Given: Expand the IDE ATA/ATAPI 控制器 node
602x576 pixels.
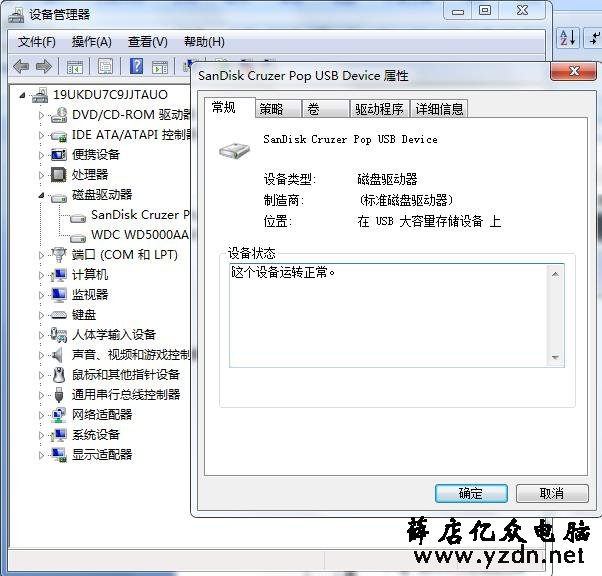Looking at the screenshot, I should tap(41, 135).
